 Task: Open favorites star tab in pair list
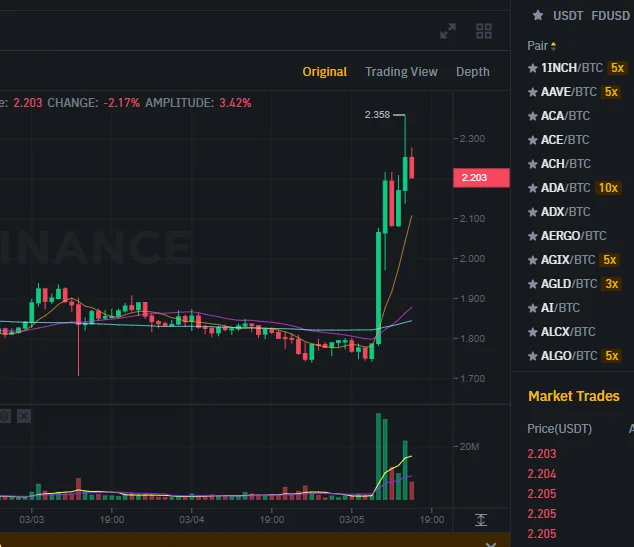(538, 16)
